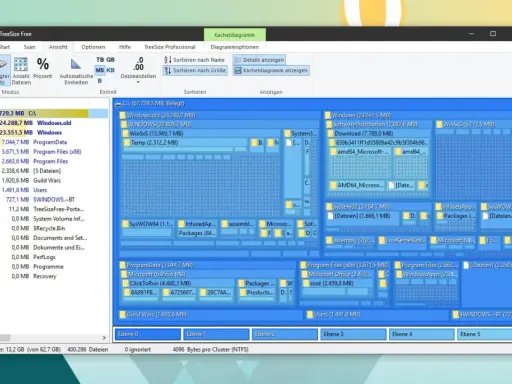Viewport: 512px width, 384px height.
Task: Select B (bytes) as size unit
Action: (x=100, y=80)
